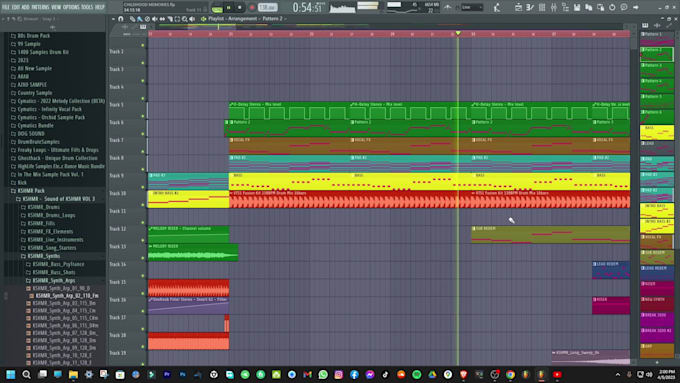Image resolution: width=680 pixels, height=383 pixels.
Task: Open the global snap 'Line' dropdown
Action: tap(472, 7)
